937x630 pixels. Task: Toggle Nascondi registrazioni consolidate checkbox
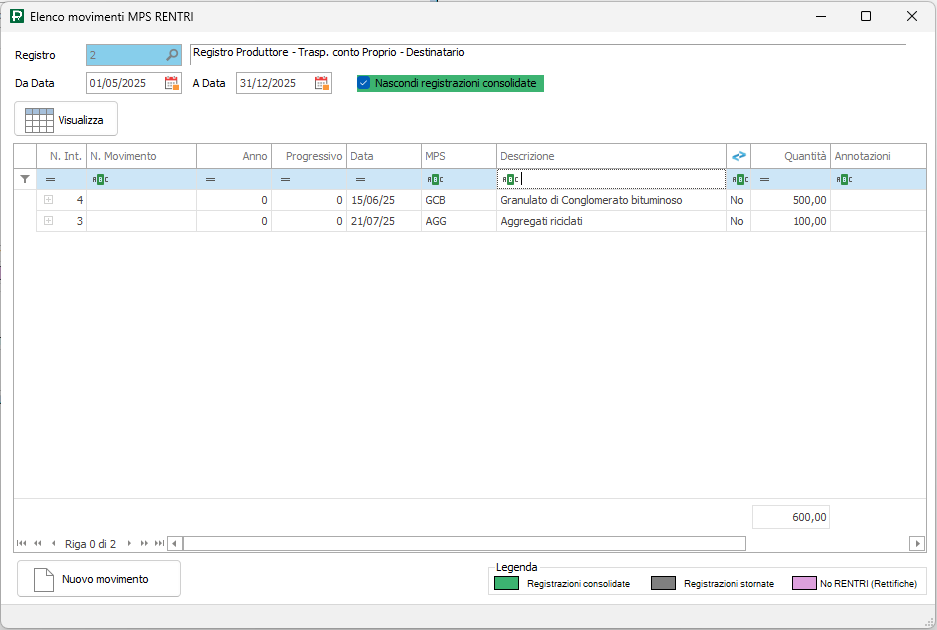pos(364,83)
